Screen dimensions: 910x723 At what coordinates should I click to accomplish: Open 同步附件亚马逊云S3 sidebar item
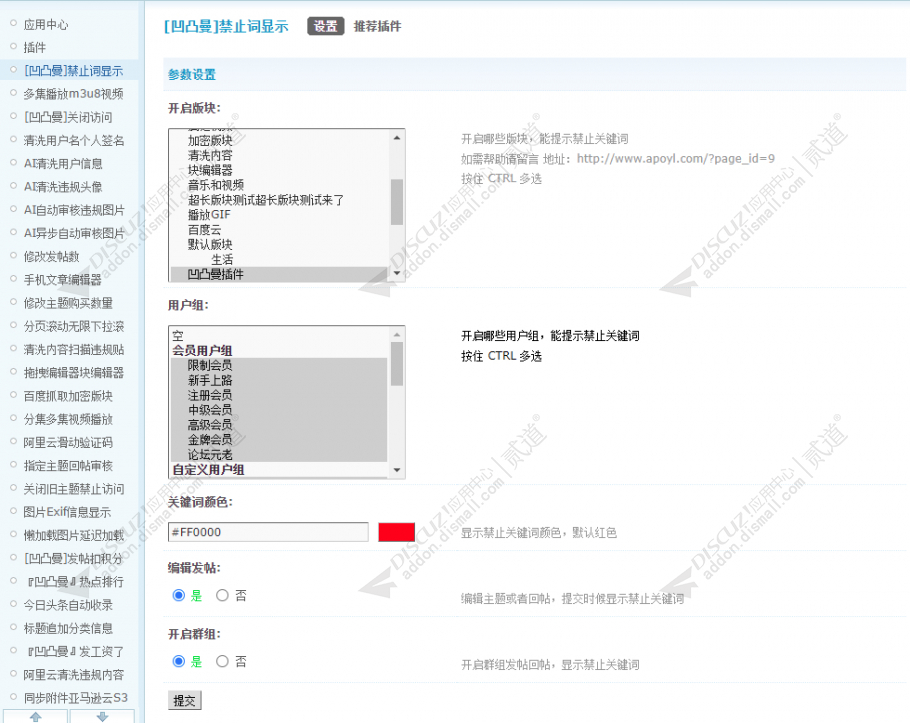click(x=75, y=697)
